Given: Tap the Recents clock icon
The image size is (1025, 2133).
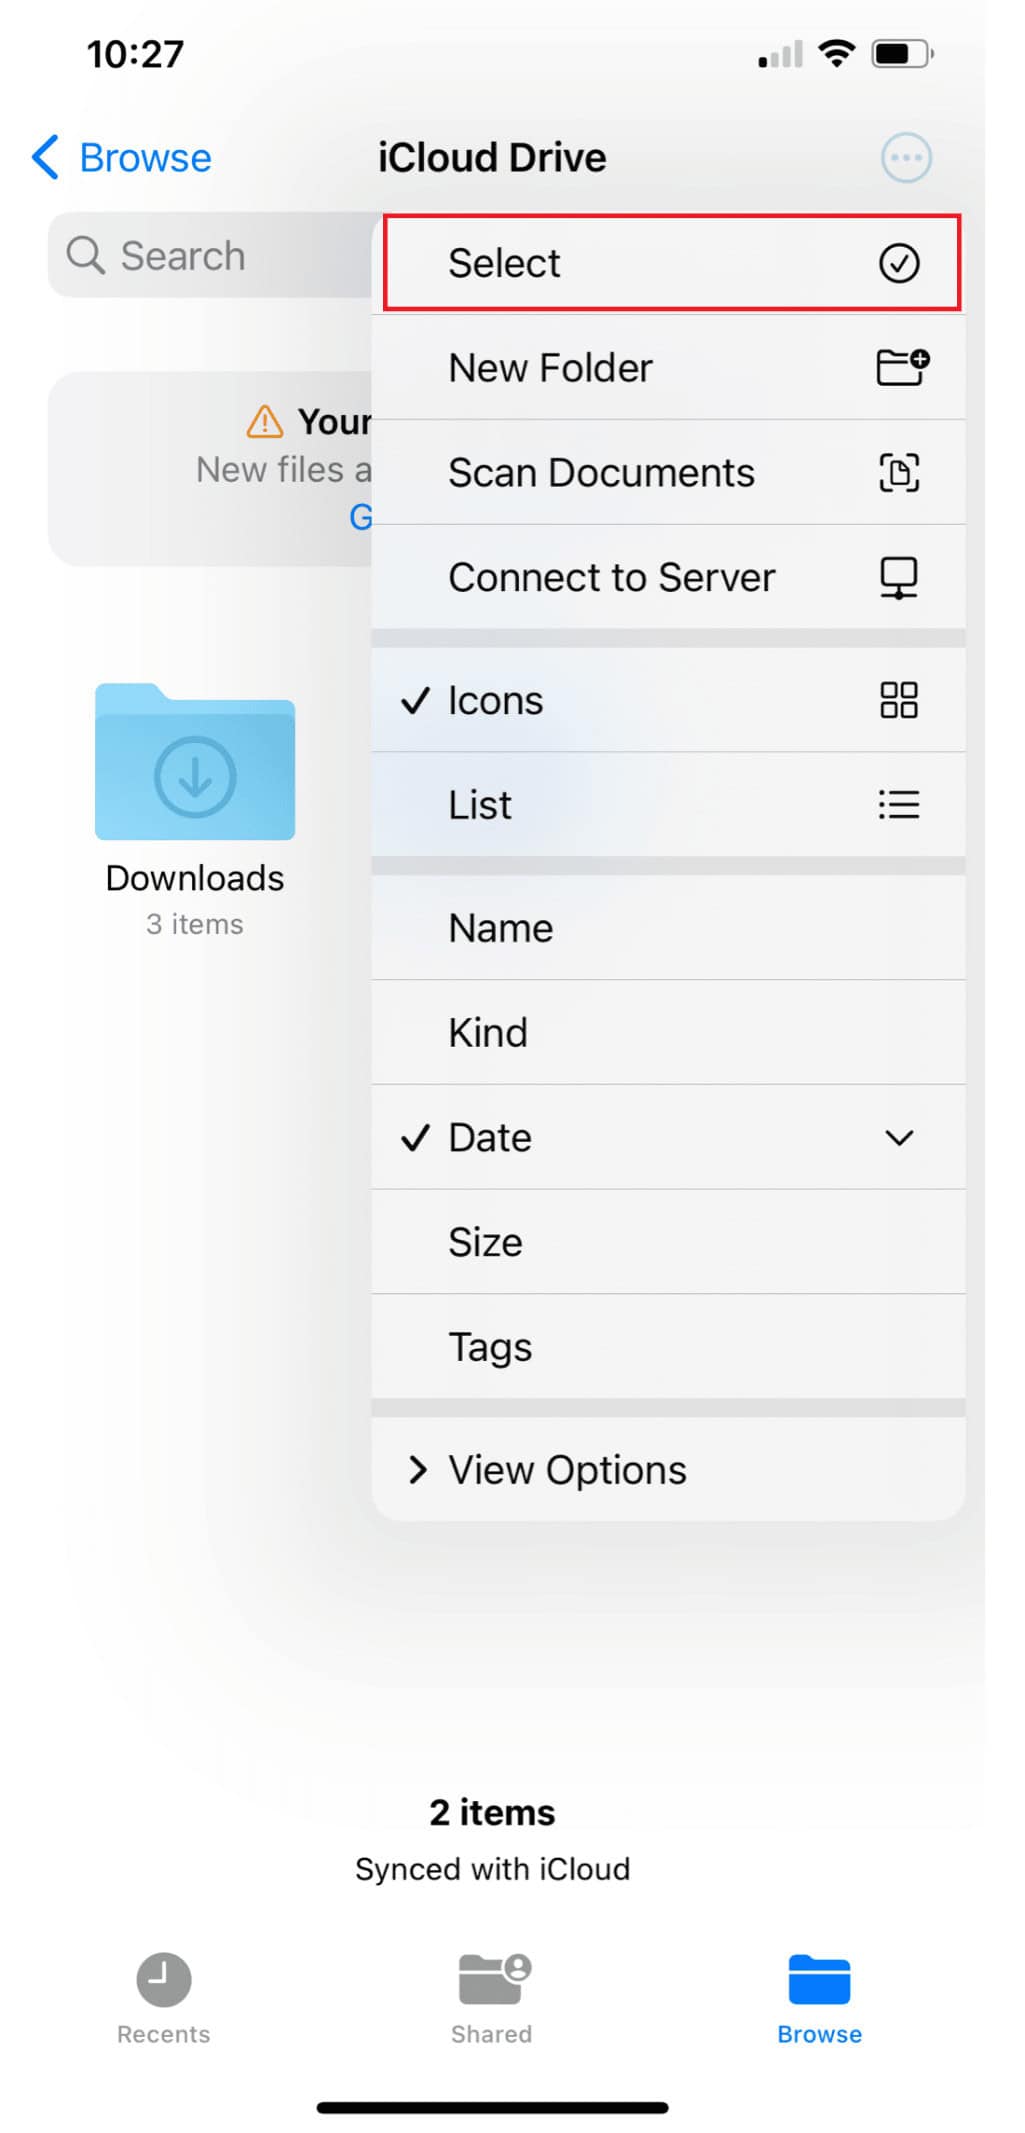Looking at the screenshot, I should pos(164,1979).
